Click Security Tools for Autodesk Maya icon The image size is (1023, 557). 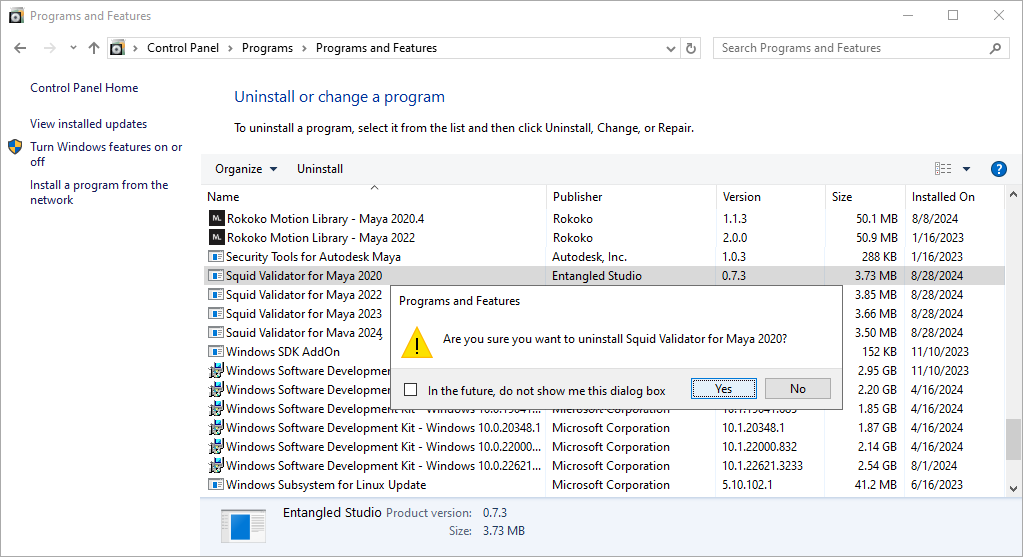(x=216, y=256)
